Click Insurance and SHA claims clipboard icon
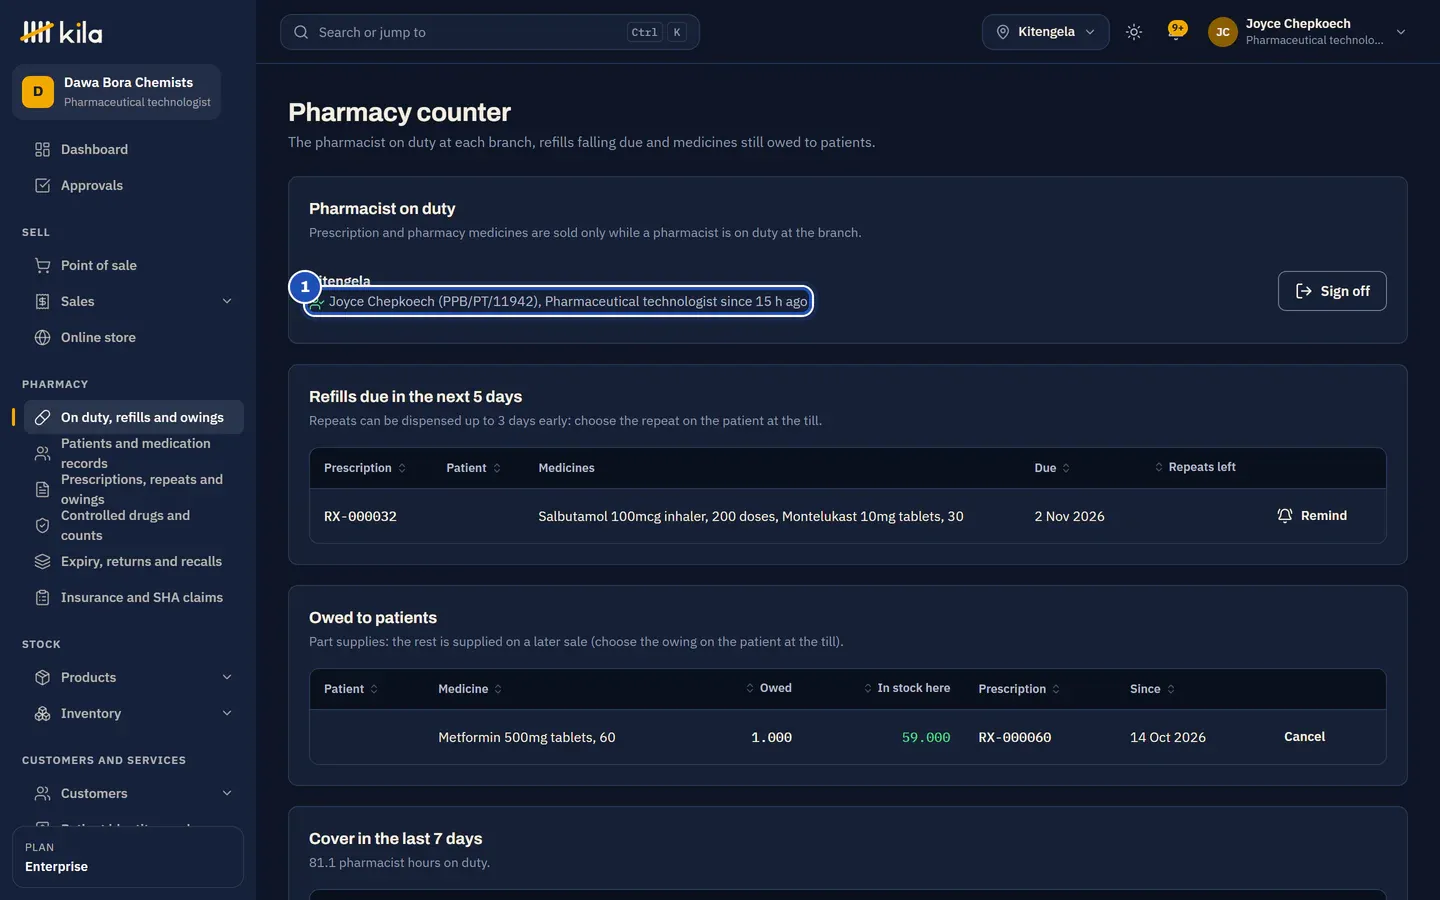 pos(42,598)
